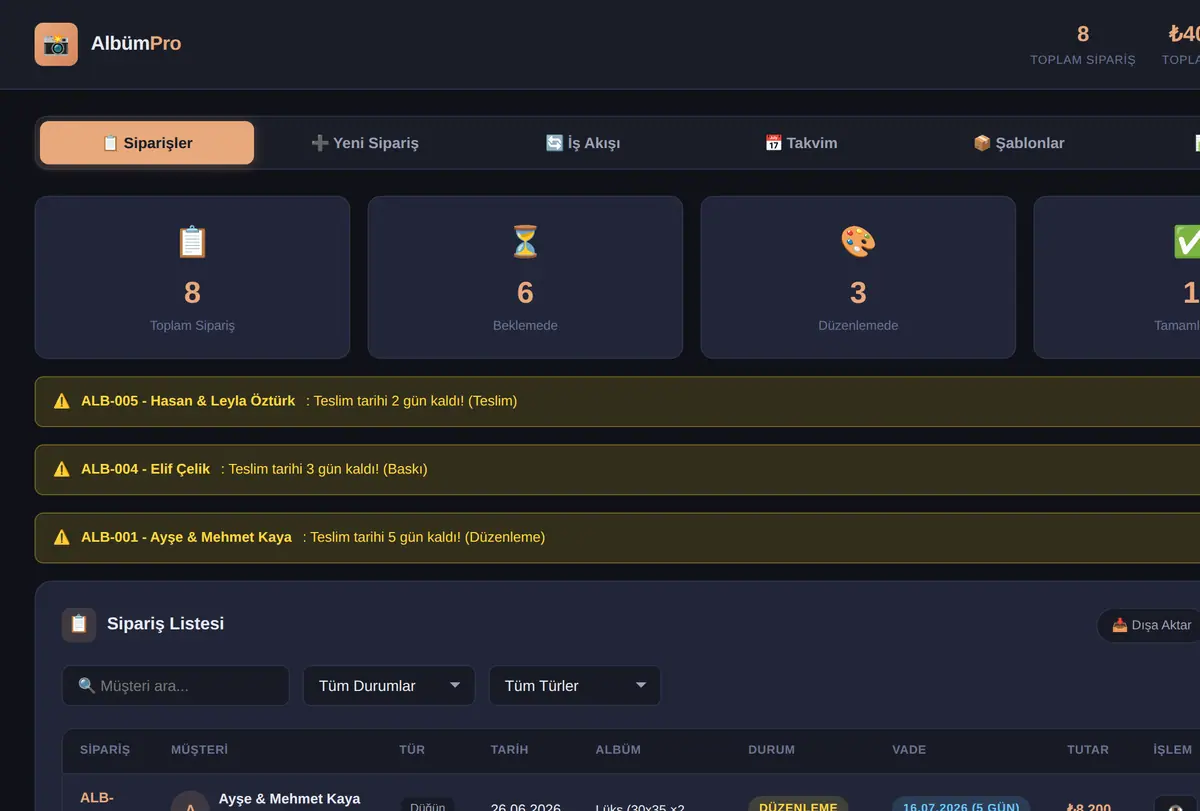Open the Tüm Durumlar status dropdown
1200x811 pixels.
click(389, 686)
